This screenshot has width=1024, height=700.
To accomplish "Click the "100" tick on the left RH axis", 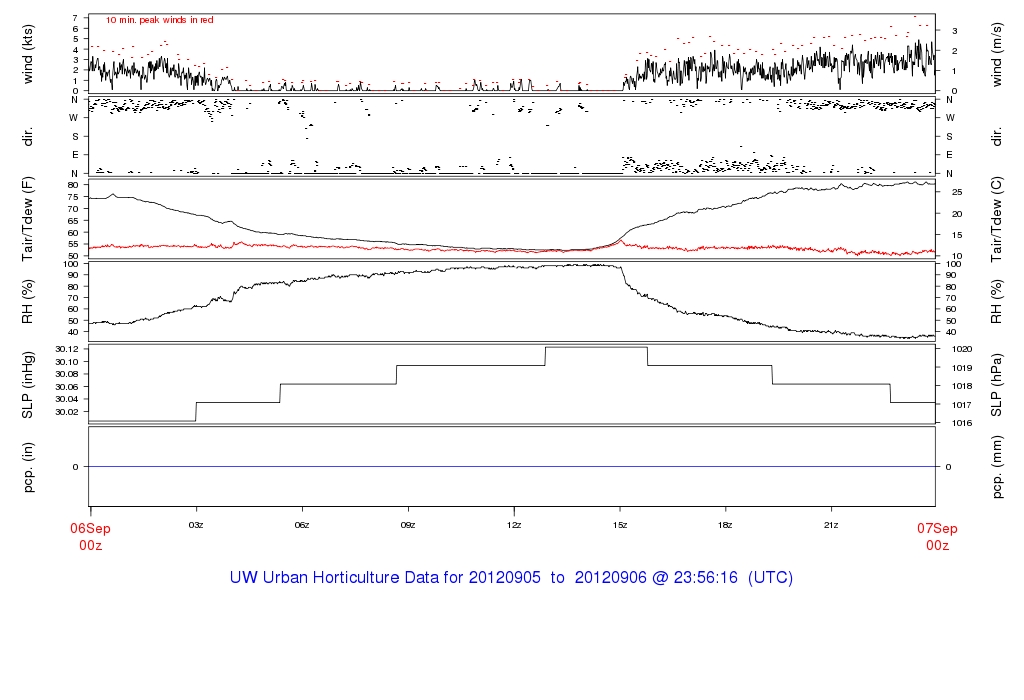I will (71, 264).
